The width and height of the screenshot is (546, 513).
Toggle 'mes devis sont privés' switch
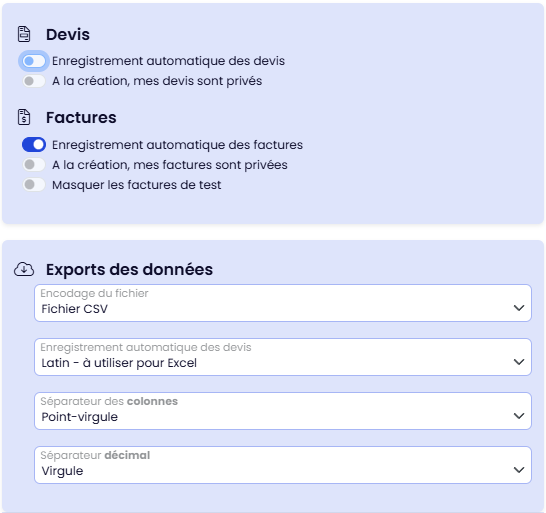click(x=34, y=81)
